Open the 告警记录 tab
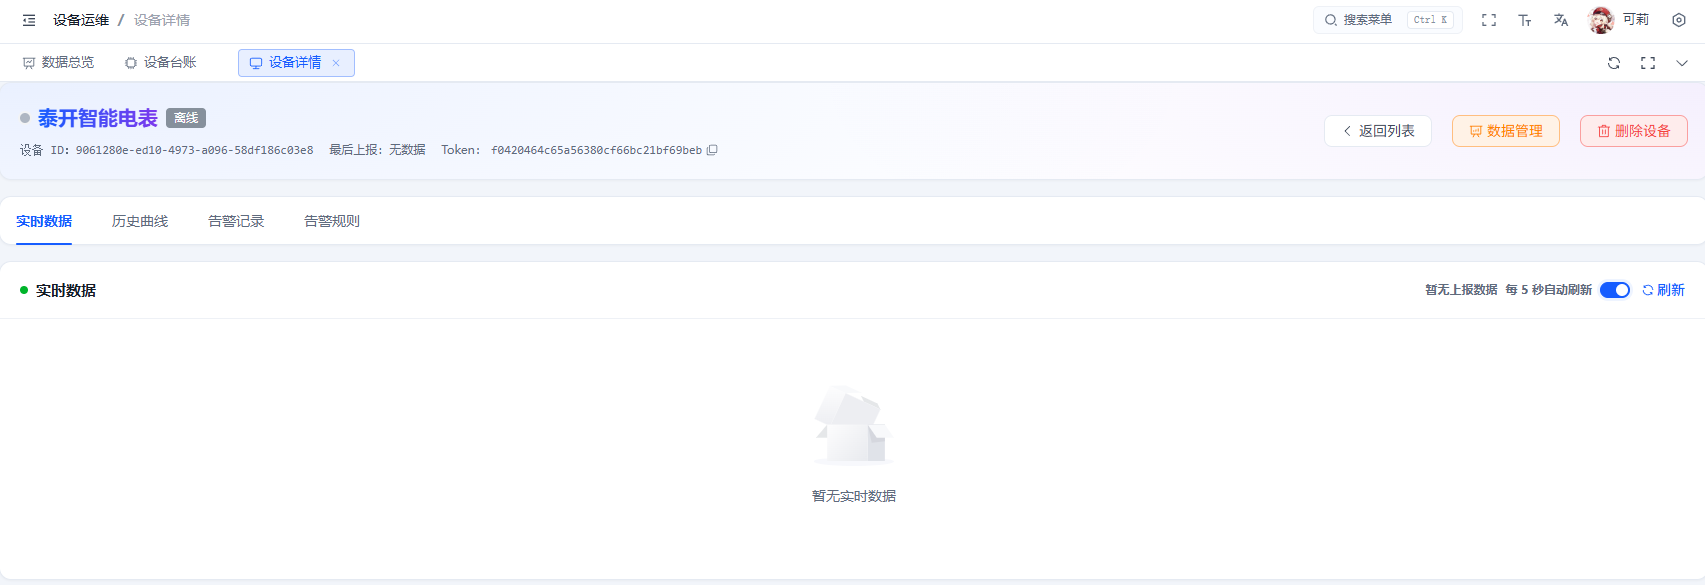This screenshot has height=585, width=1705. [236, 221]
